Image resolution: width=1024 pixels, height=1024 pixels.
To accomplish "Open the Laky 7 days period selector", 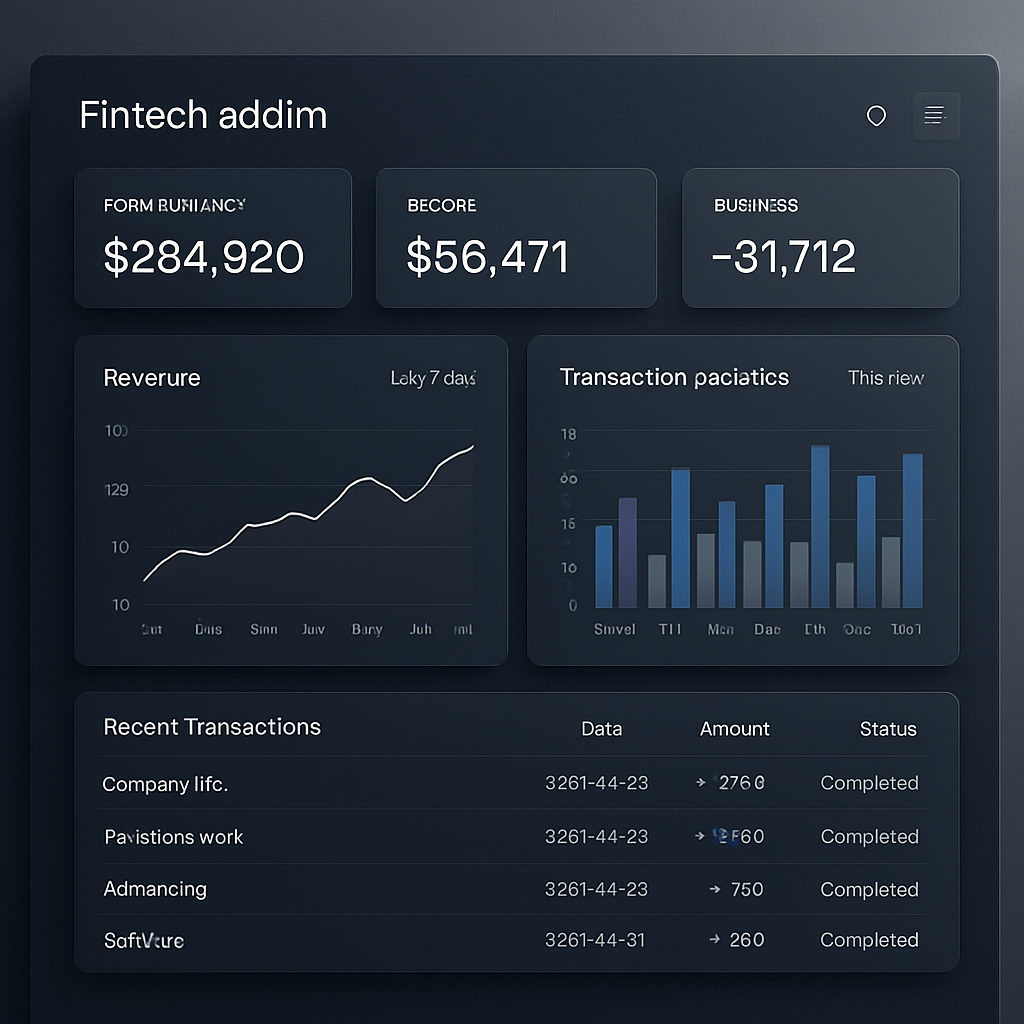I will (433, 378).
